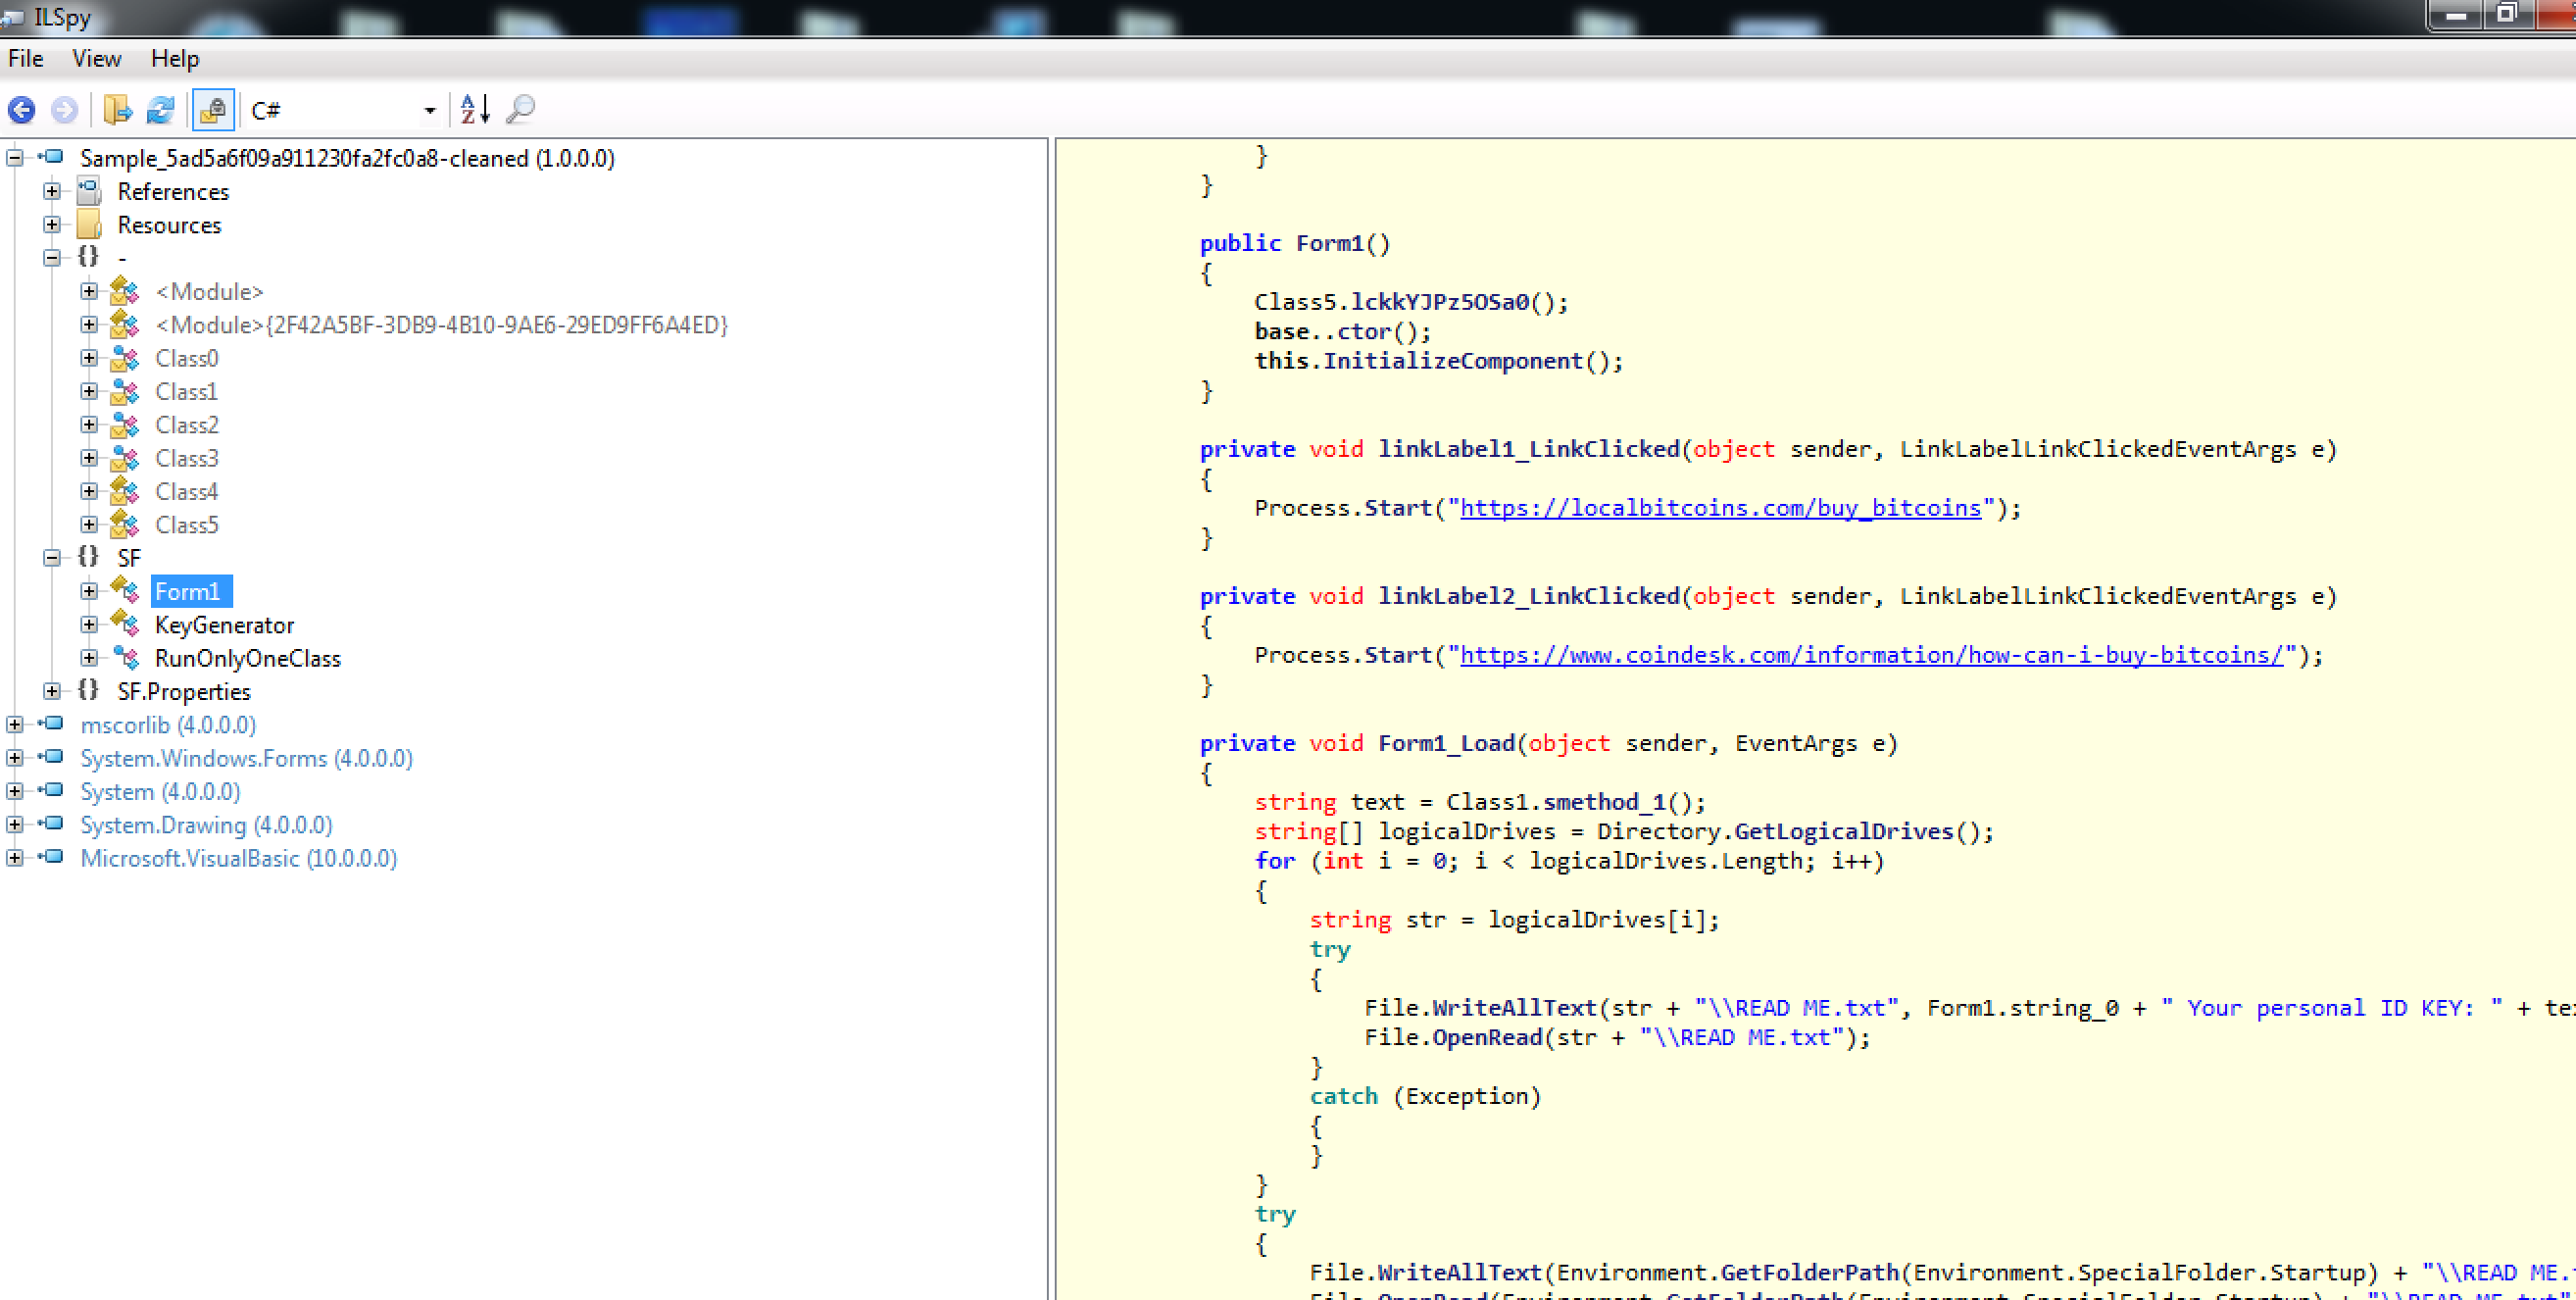The height and width of the screenshot is (1300, 2576).
Task: Select RunOnlyOneClass in the tree
Action: pos(247,658)
